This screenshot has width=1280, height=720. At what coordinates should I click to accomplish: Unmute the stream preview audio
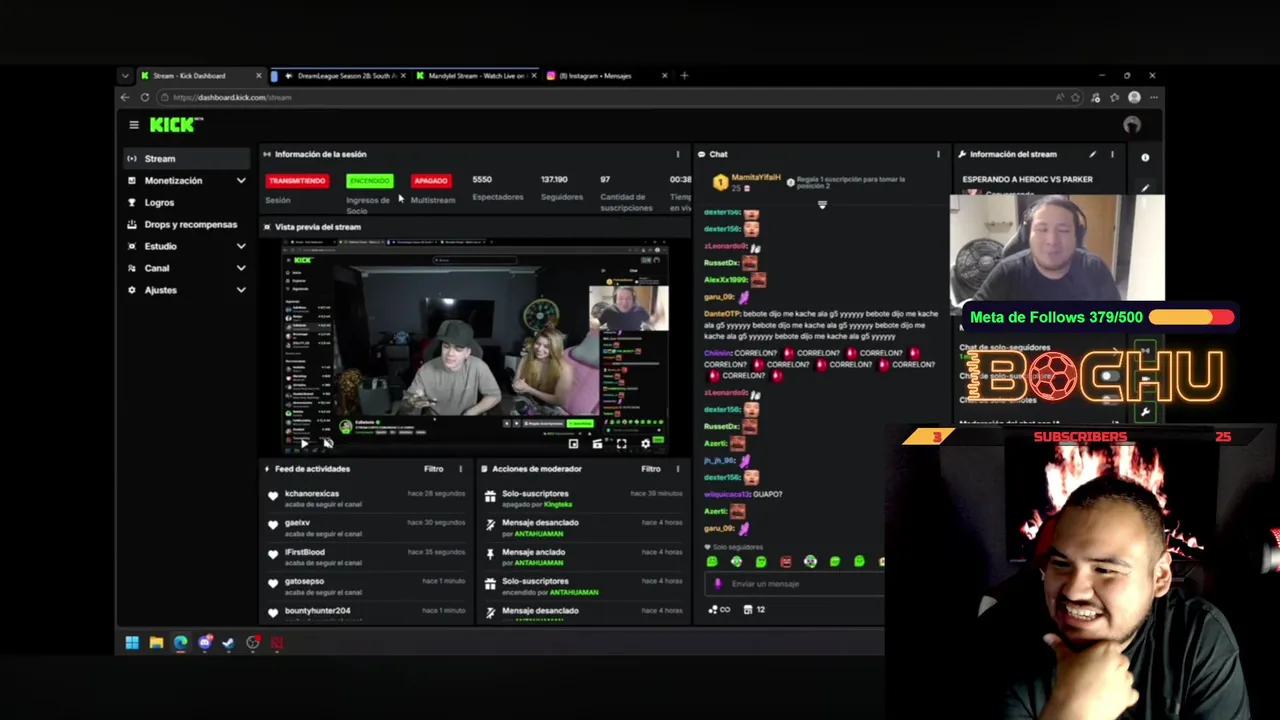(x=327, y=443)
